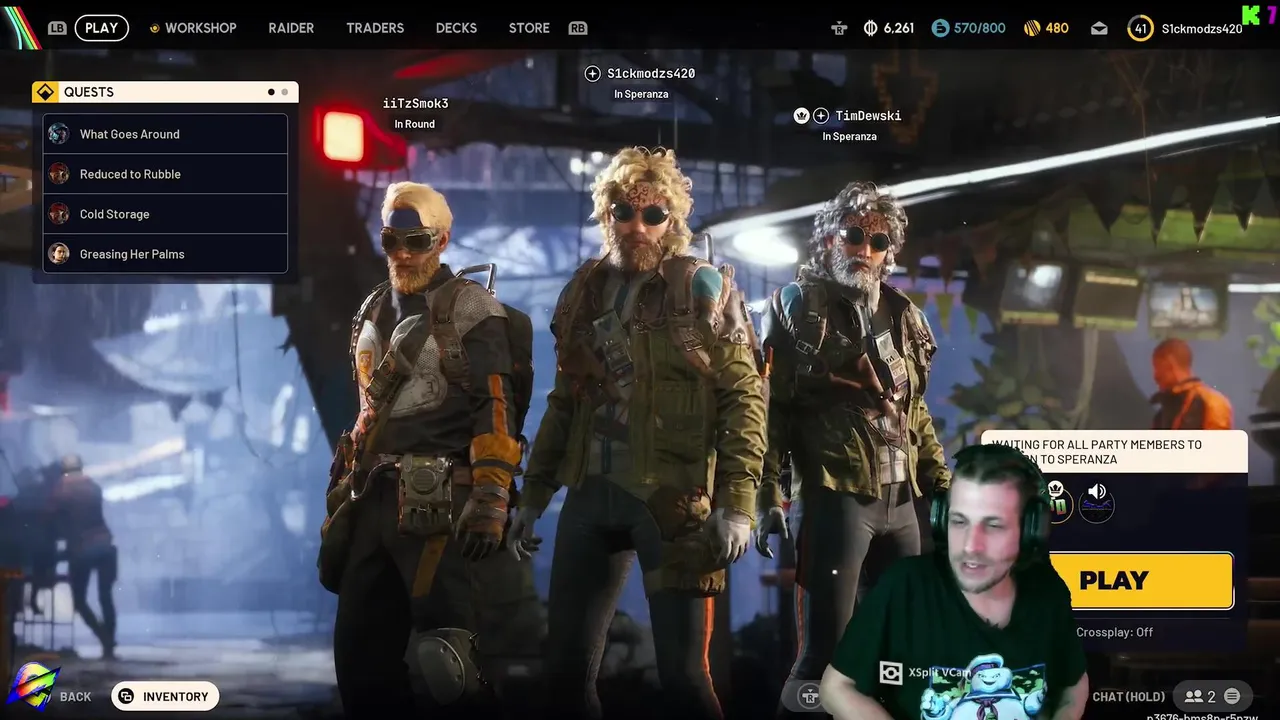Viewport: 1280px width, 720px height.
Task: Open the STORE tab
Action: pyautogui.click(x=529, y=28)
